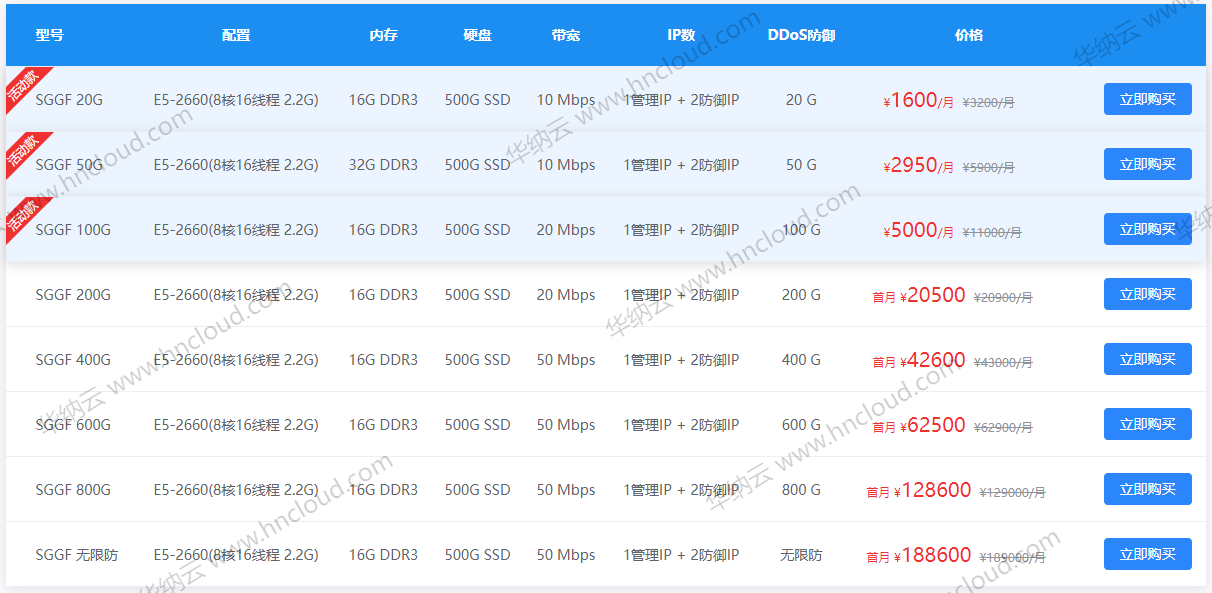Click the 活动款 ribbon on SGGF 100G
Screen dimensions: 1212x593
tap(24, 215)
